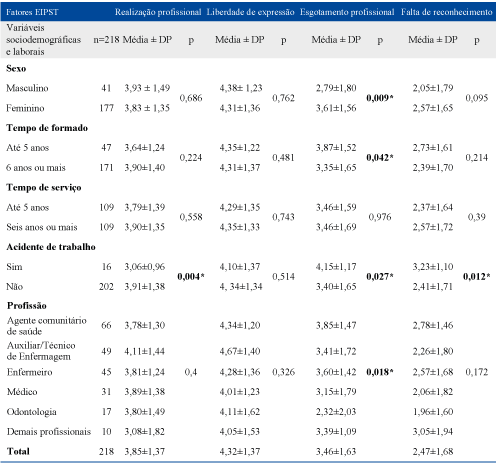The image size is (496, 466).
Task: Select the Tempo de serviço heading
Action: 44,188
